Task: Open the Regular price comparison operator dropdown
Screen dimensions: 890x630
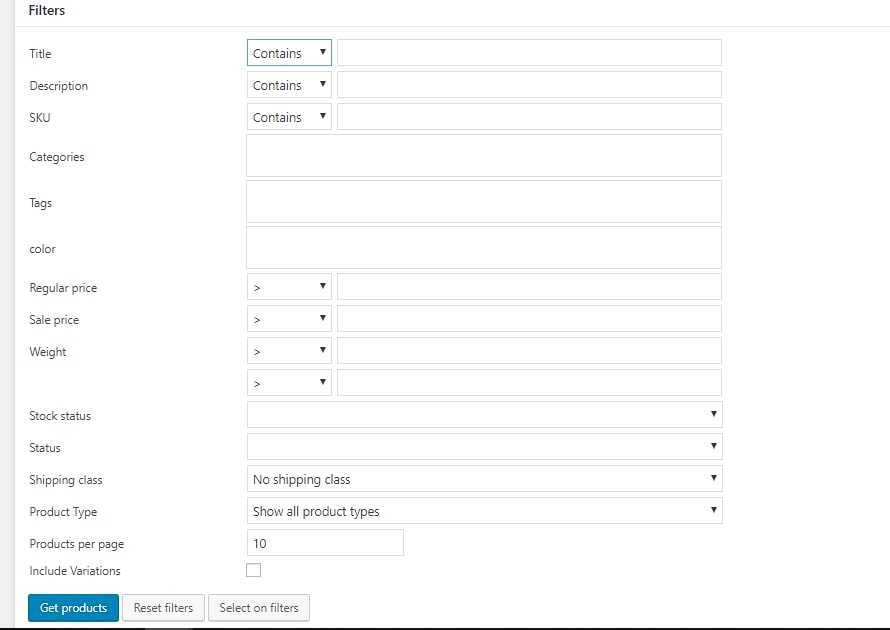Action: [289, 287]
